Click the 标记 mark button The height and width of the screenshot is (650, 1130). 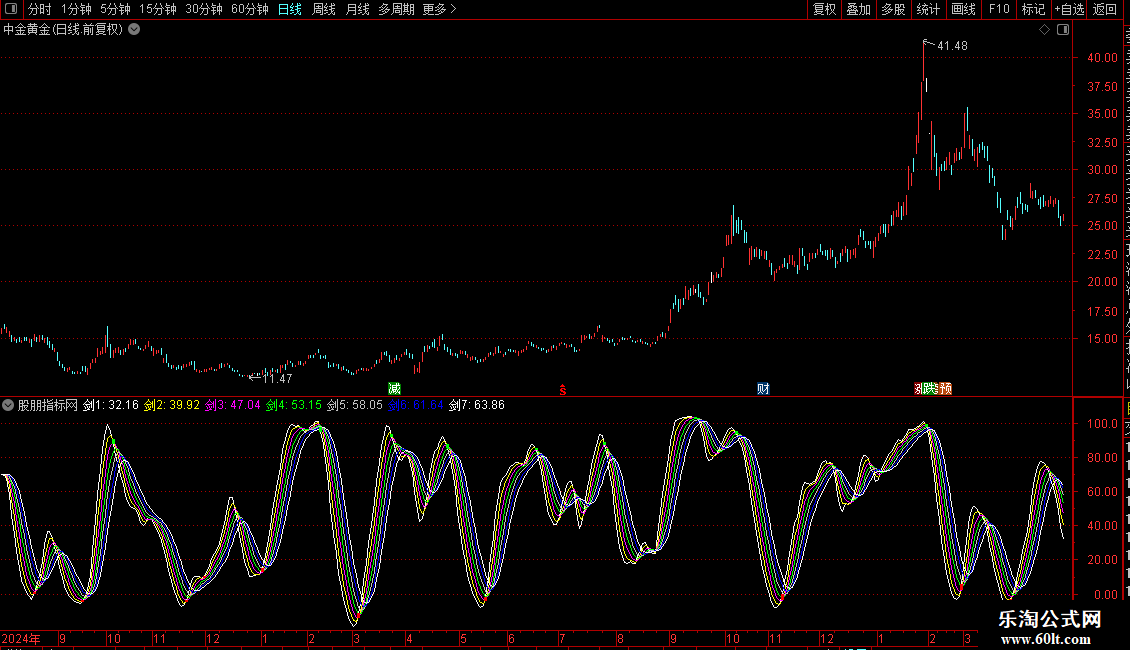(1033, 9)
